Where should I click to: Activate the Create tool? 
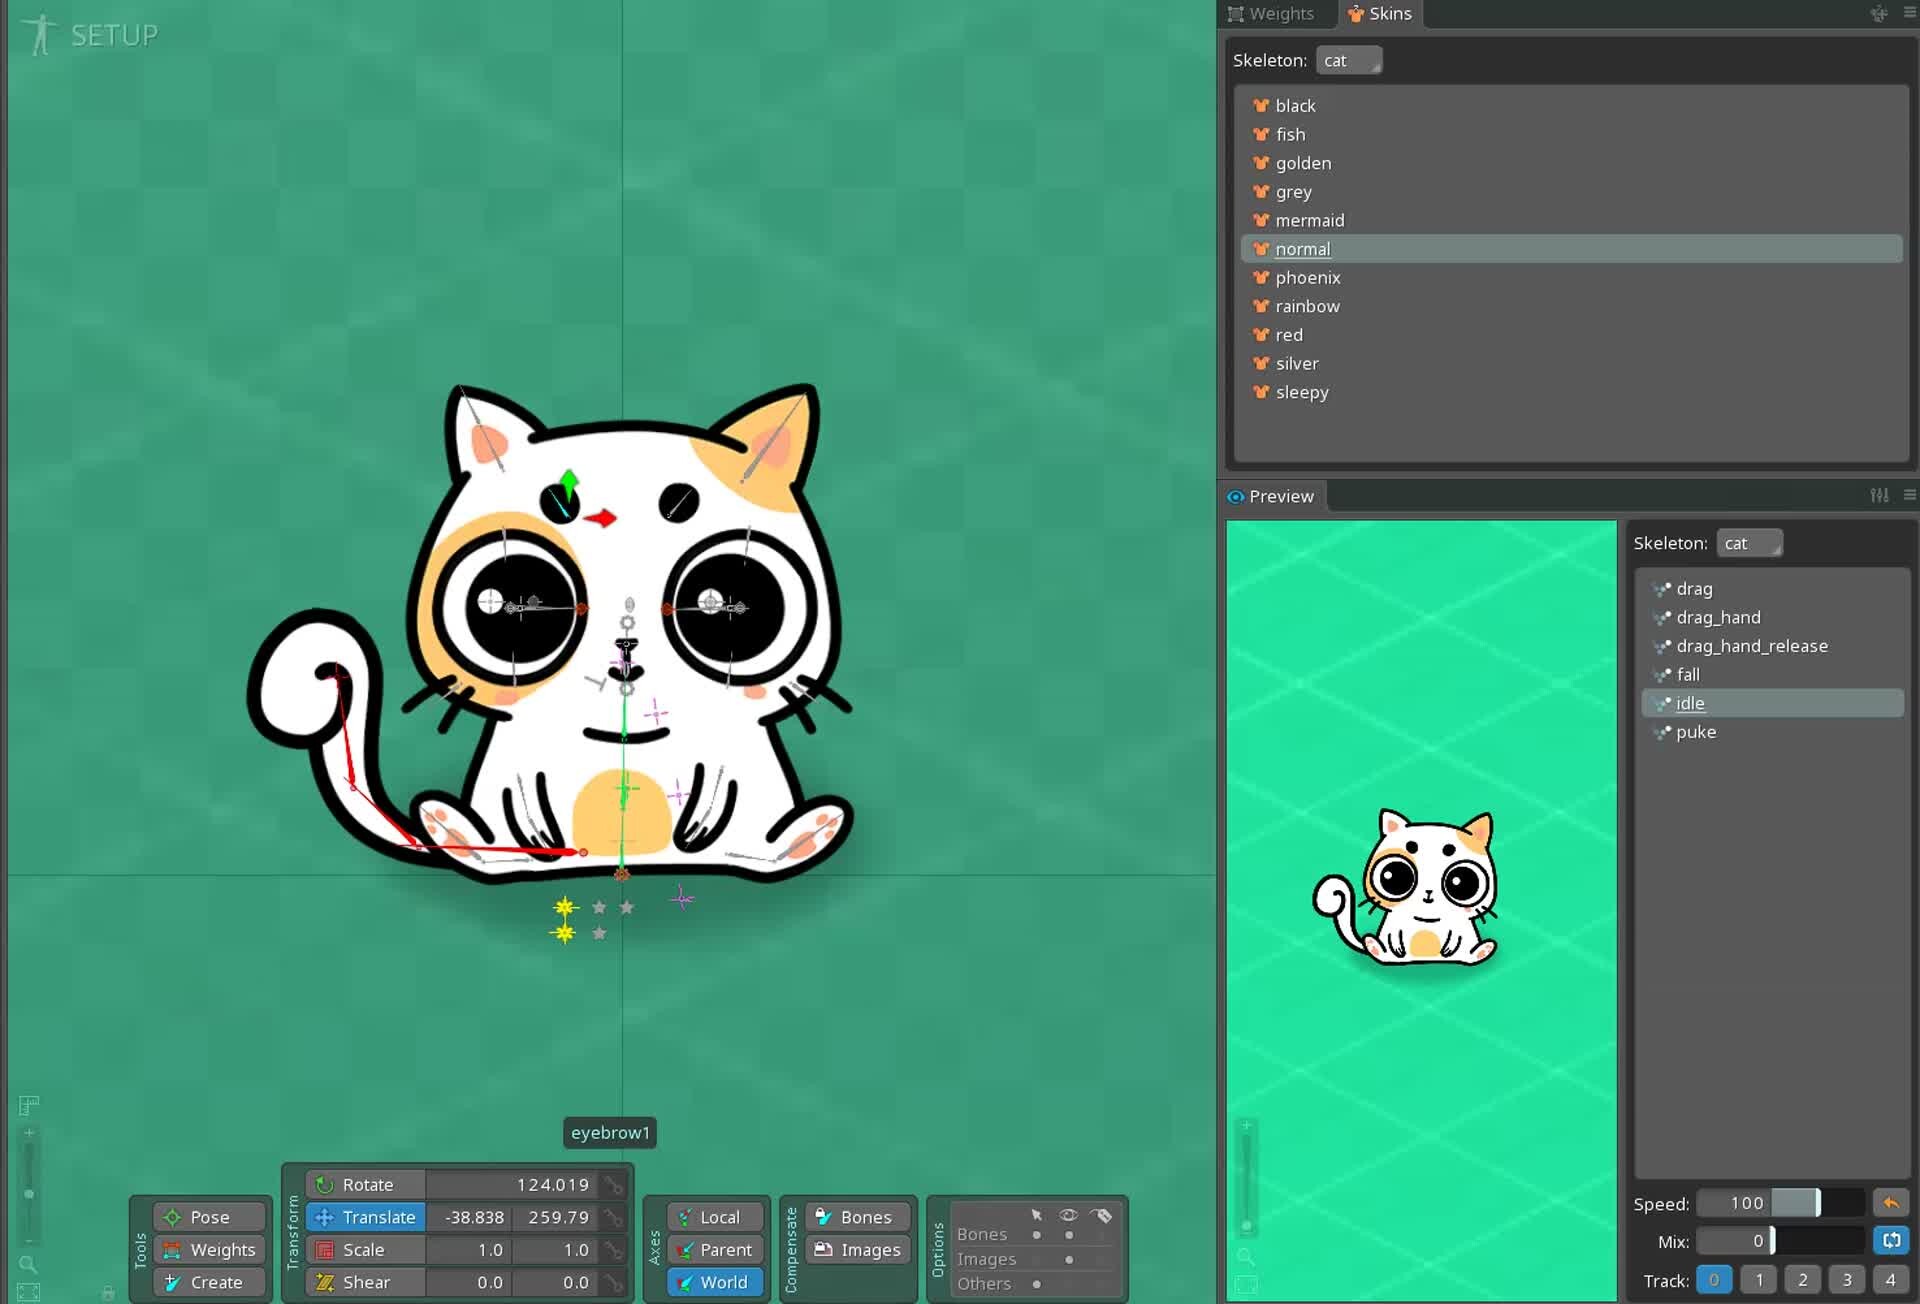(x=207, y=1282)
